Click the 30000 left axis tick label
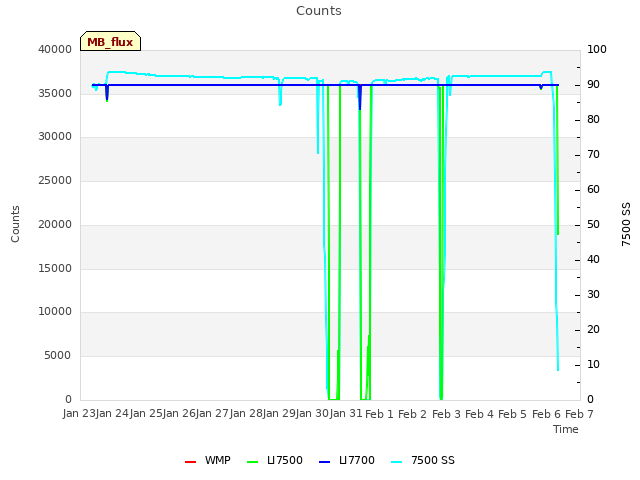Screen dimensions: 640x480 [55, 137]
